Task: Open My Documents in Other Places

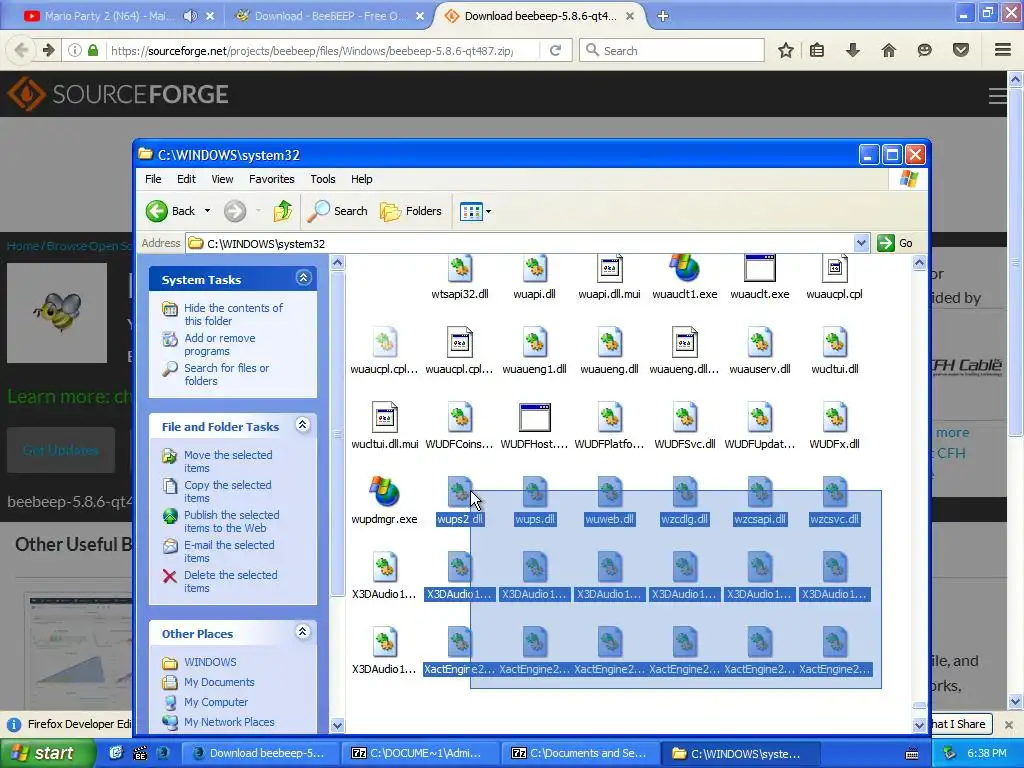Action: pos(219,682)
